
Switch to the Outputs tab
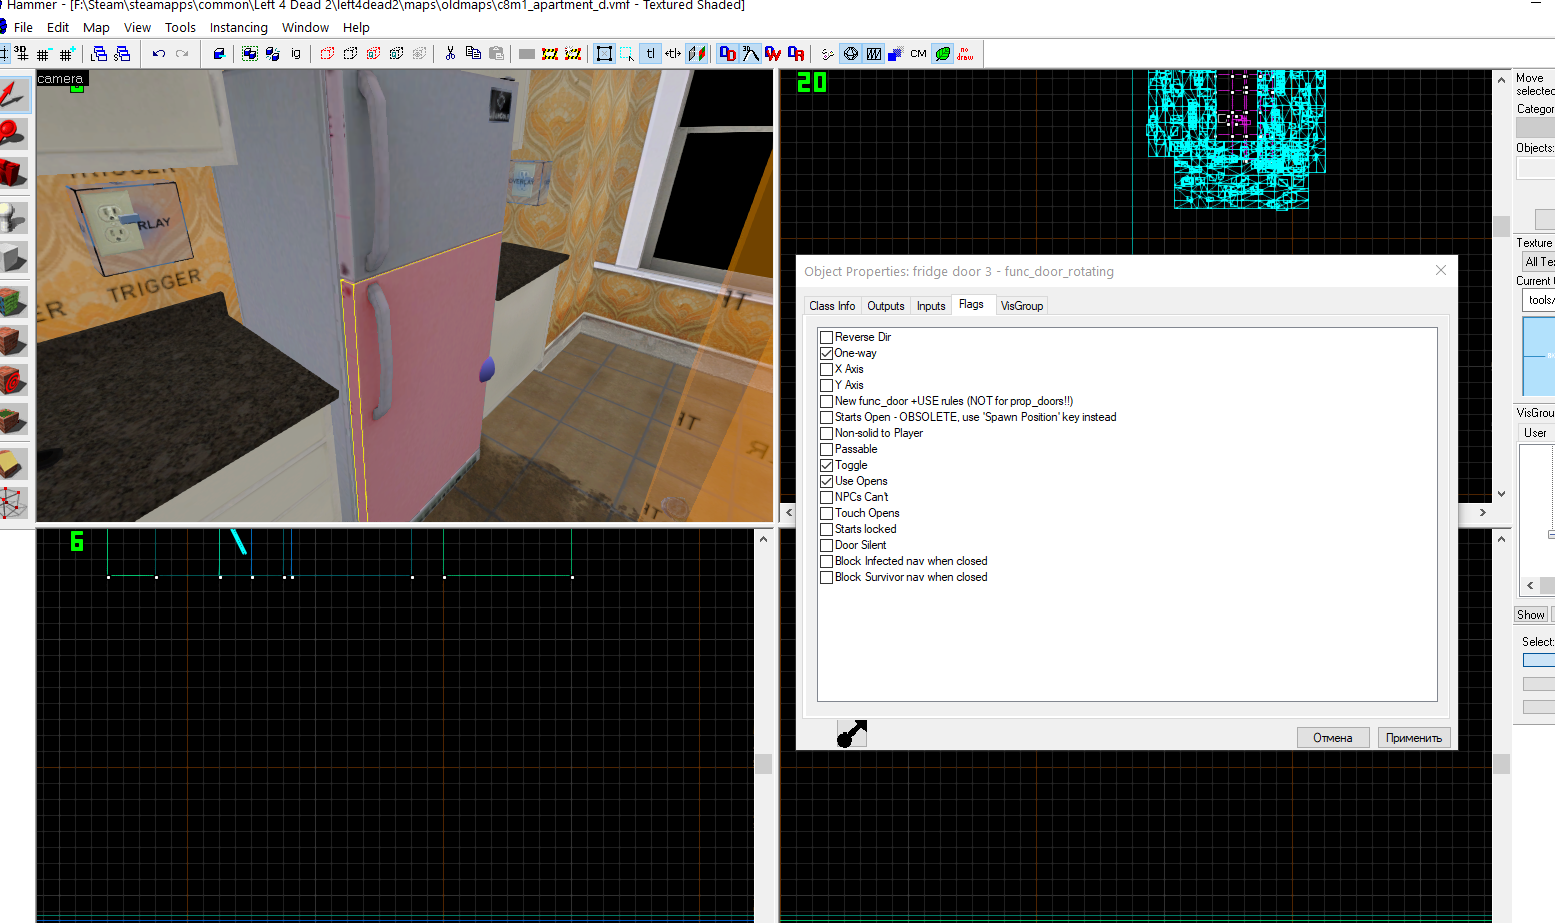884,305
